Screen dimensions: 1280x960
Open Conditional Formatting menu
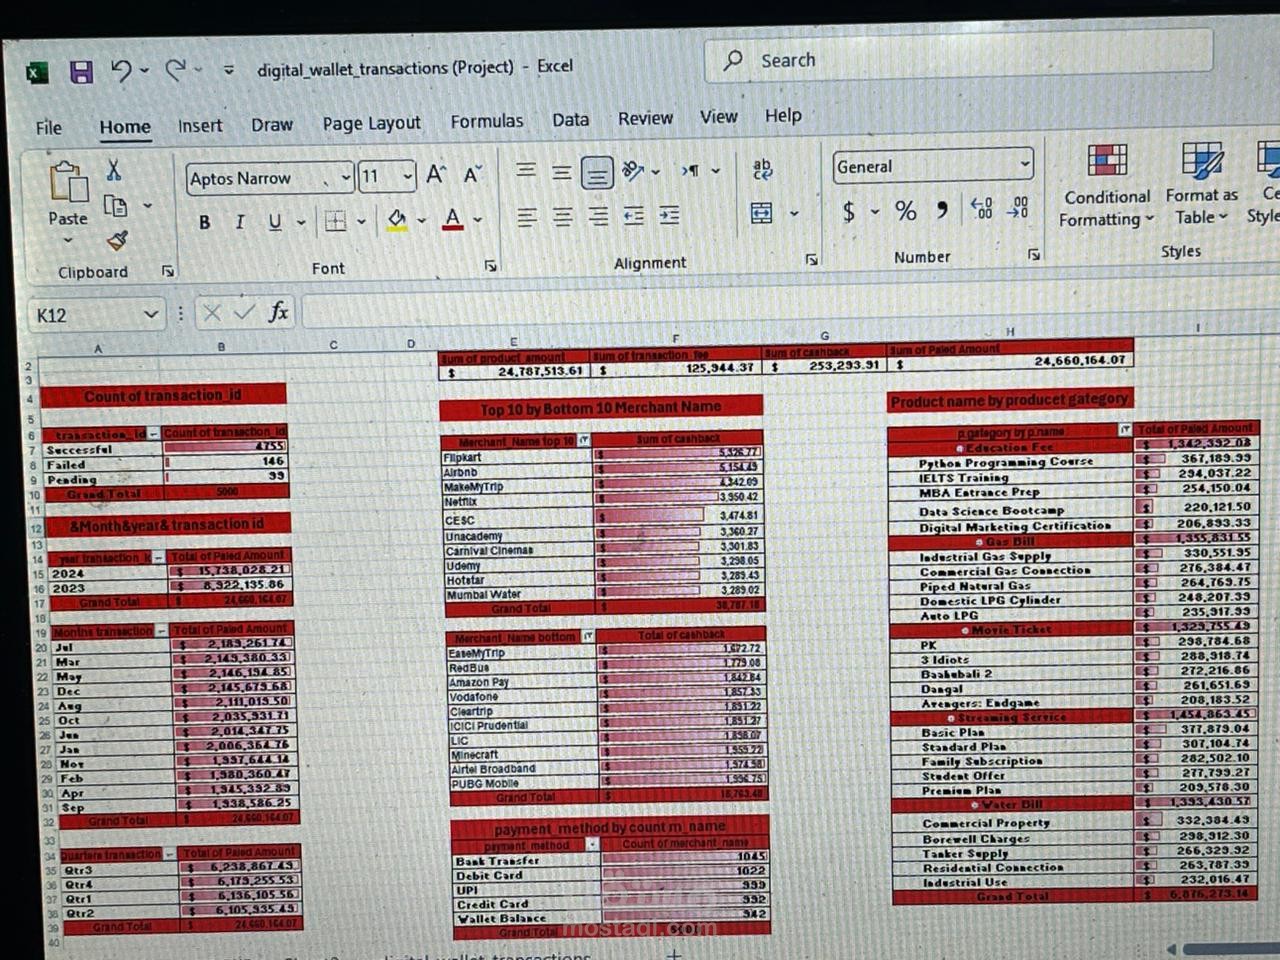click(x=1106, y=186)
